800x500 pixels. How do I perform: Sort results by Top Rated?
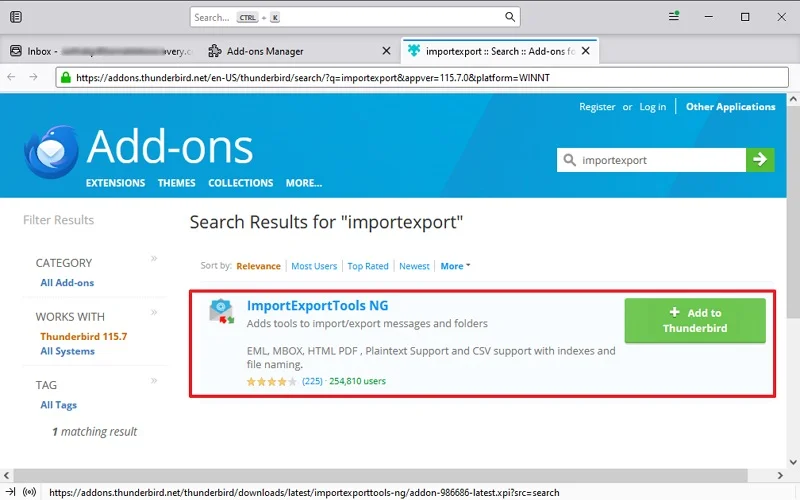[368, 266]
